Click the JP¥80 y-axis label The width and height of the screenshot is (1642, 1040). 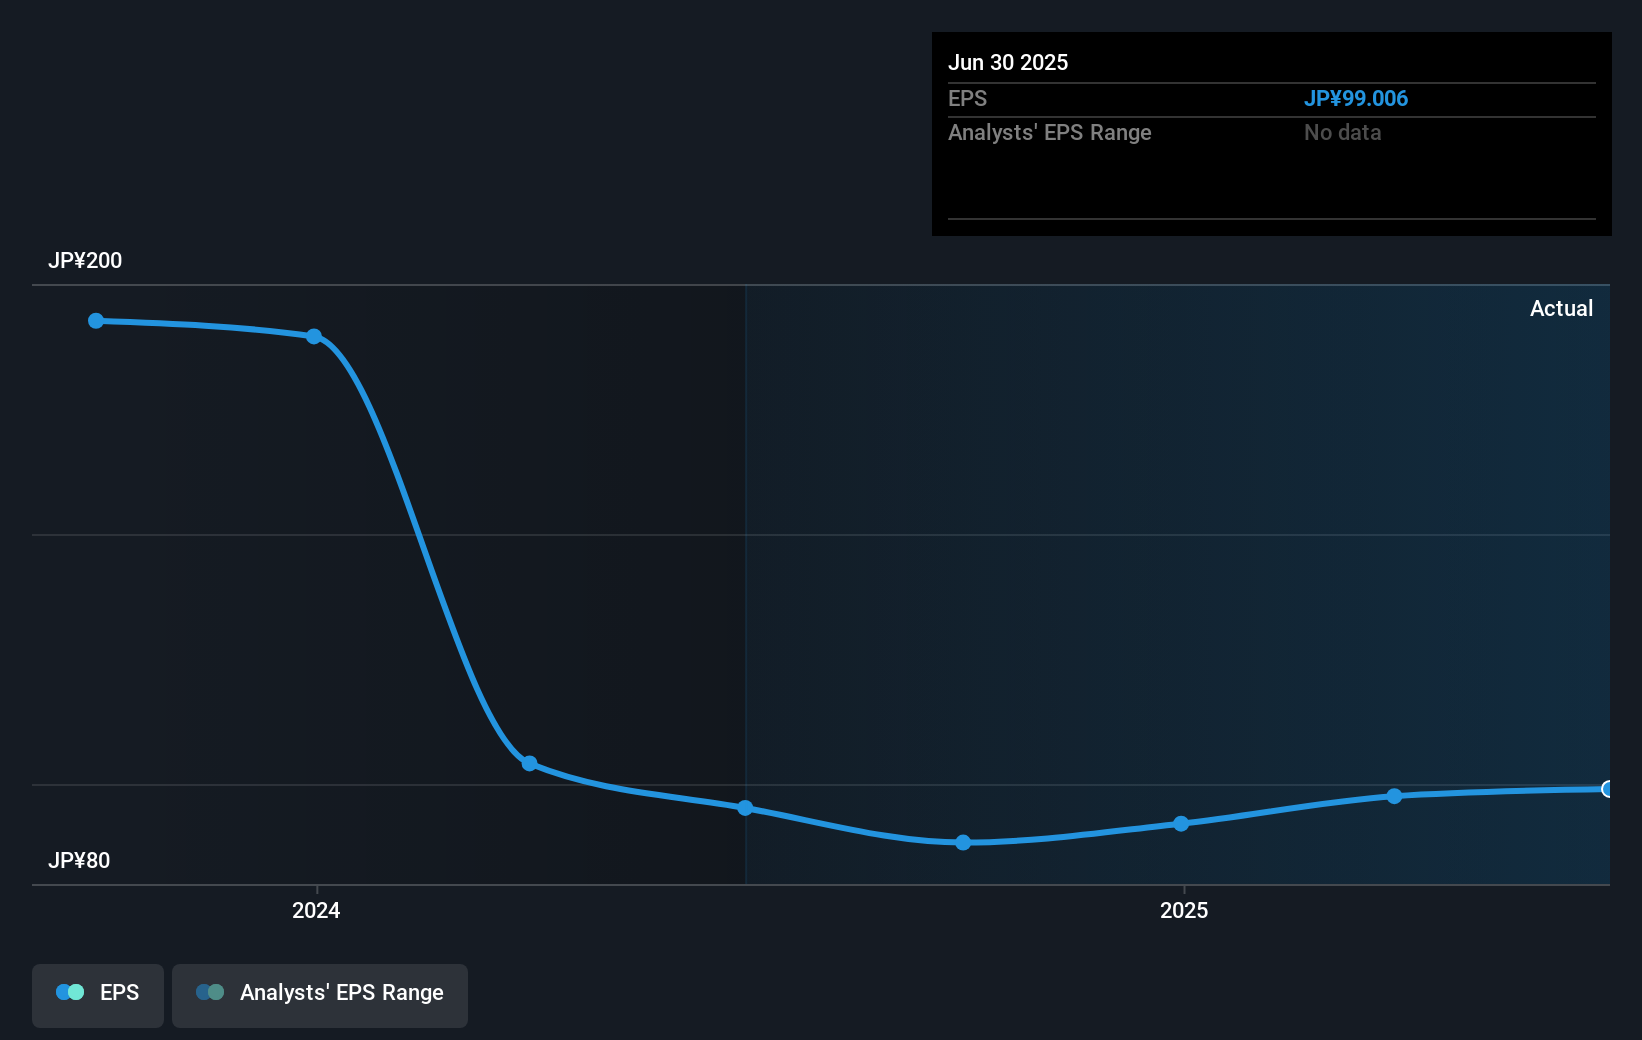click(x=79, y=860)
